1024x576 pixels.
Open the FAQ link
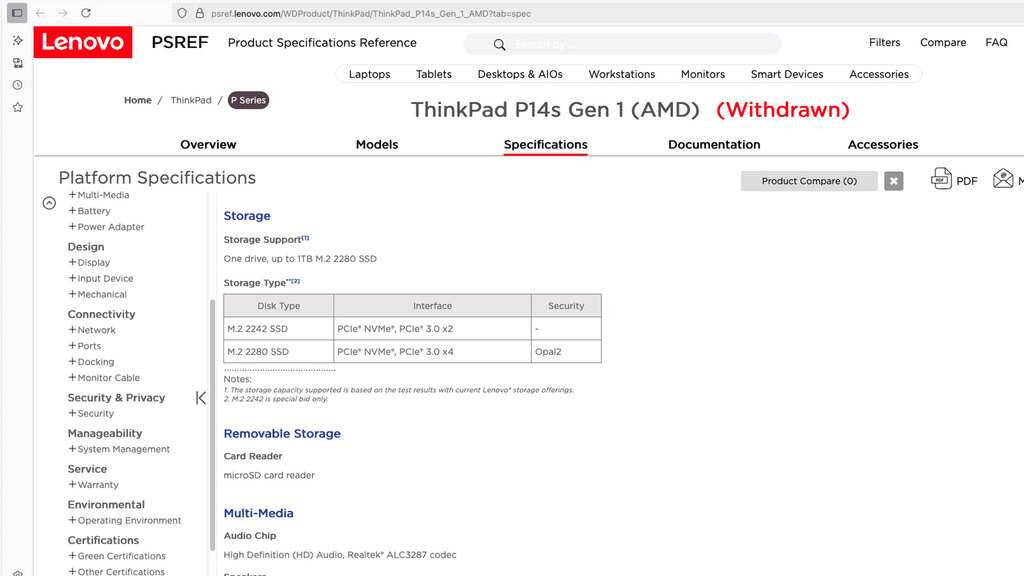997,42
